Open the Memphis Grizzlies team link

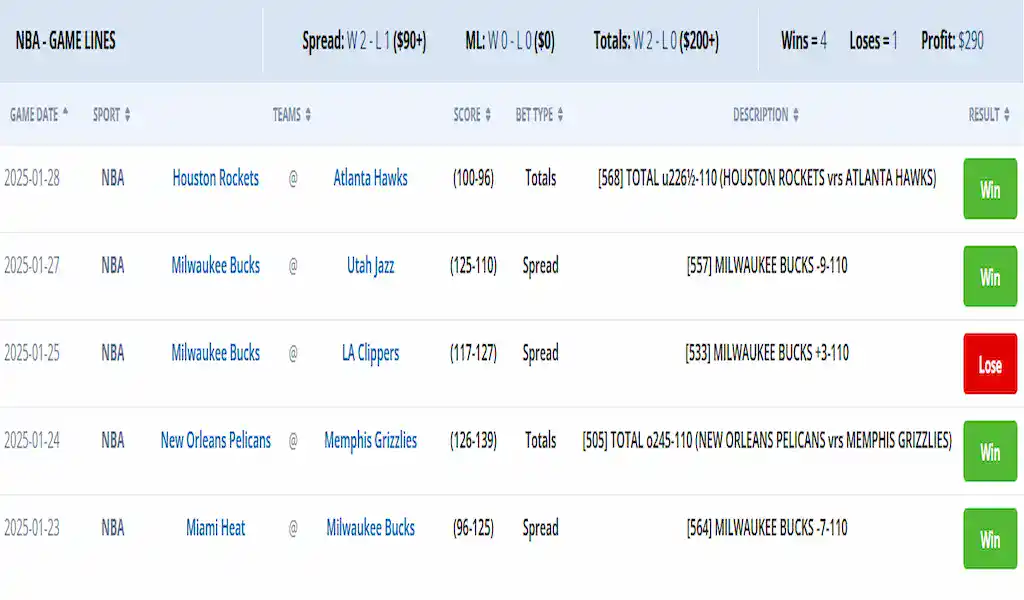pos(370,441)
